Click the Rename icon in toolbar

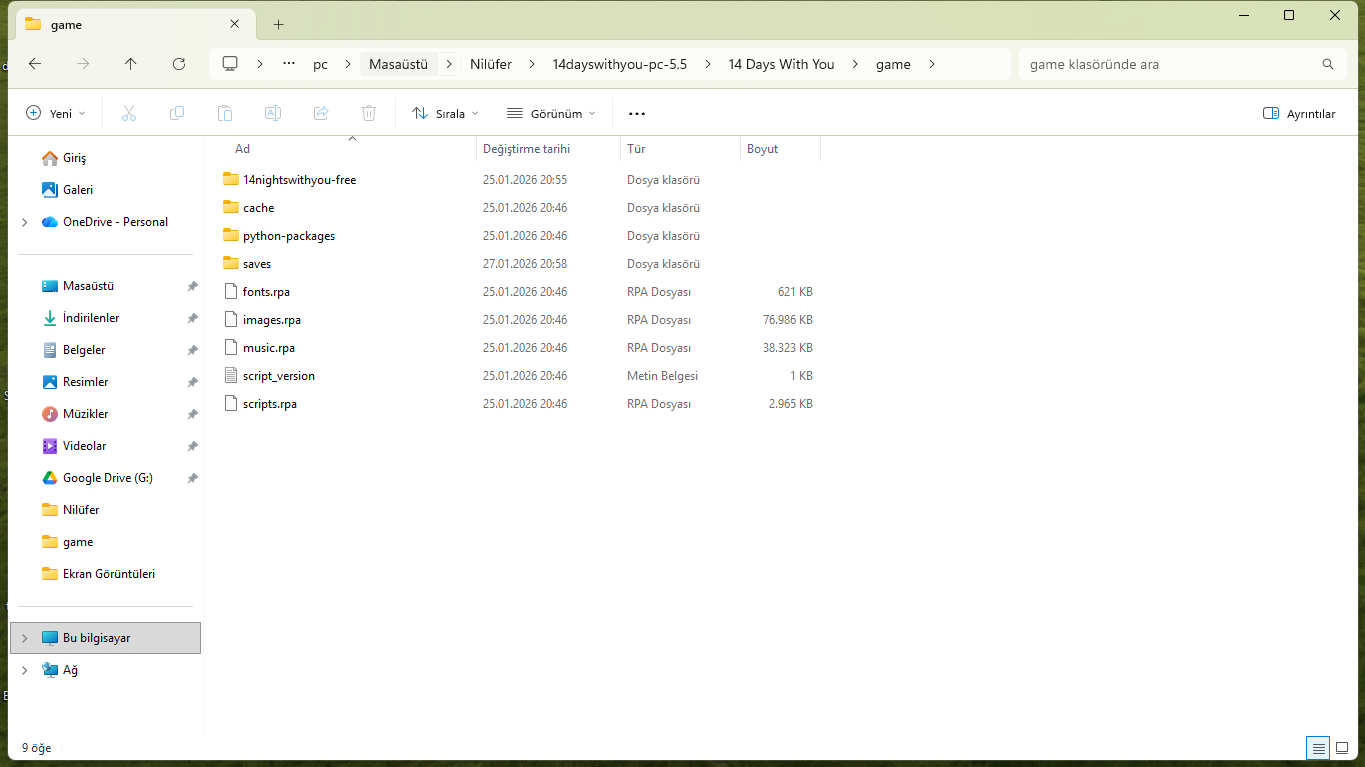[273, 113]
